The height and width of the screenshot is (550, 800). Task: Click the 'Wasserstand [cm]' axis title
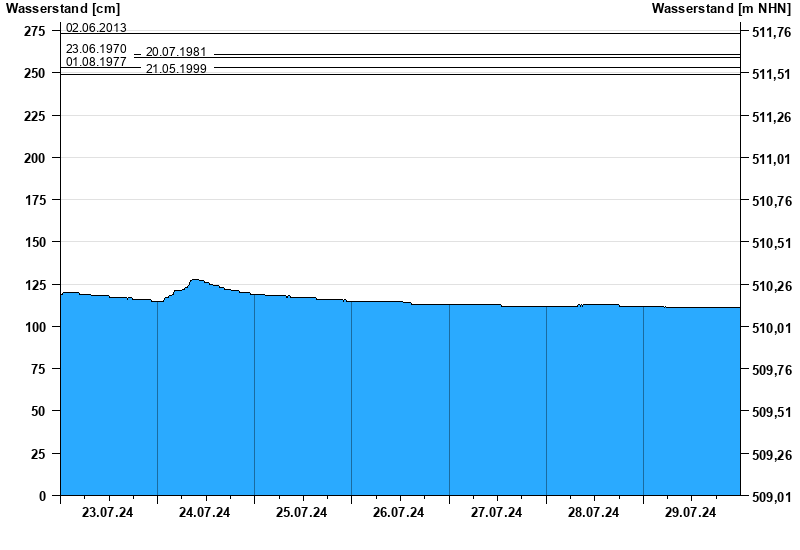62,9
